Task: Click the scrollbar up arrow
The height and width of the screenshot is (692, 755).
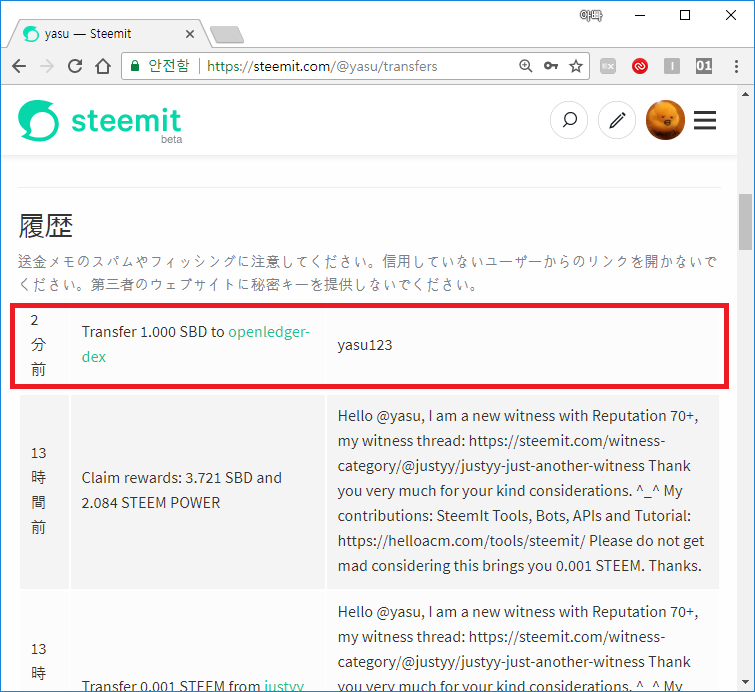Action: coord(745,94)
